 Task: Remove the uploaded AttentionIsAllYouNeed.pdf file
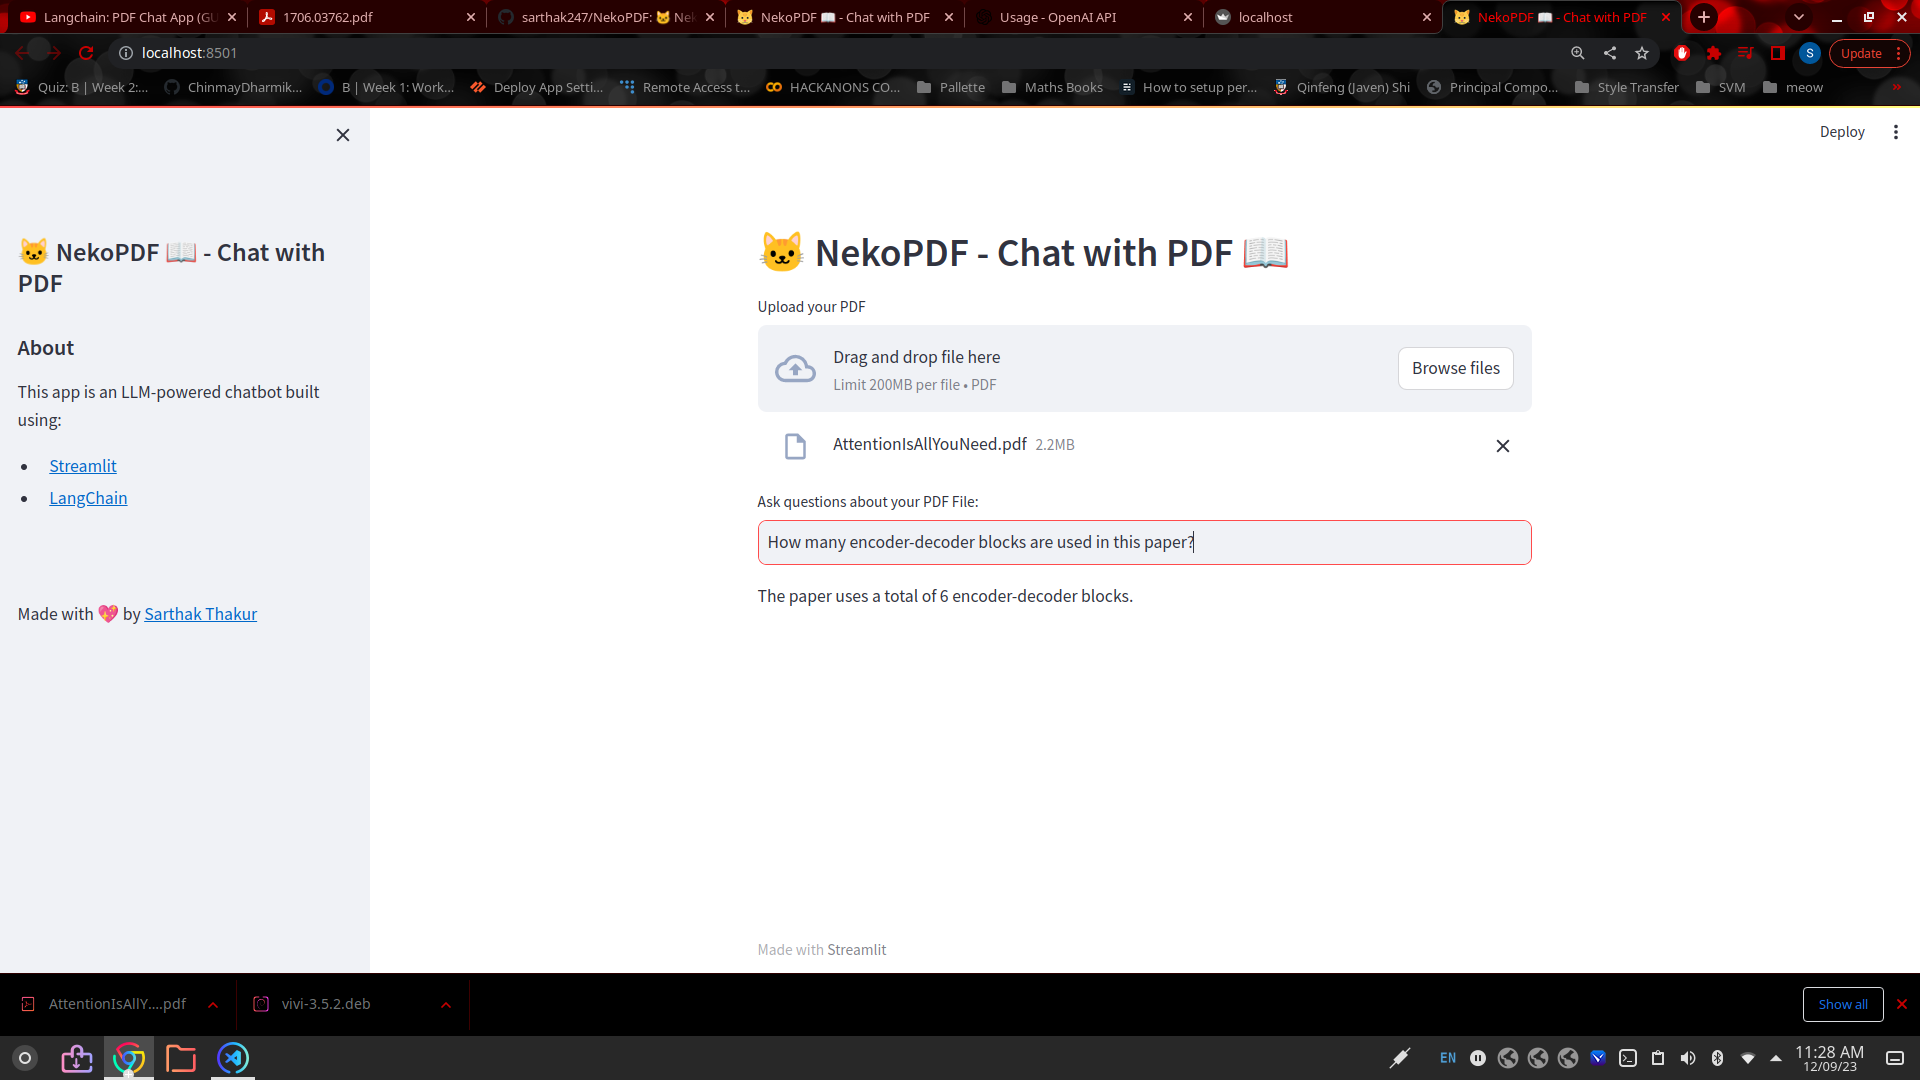pos(1502,446)
